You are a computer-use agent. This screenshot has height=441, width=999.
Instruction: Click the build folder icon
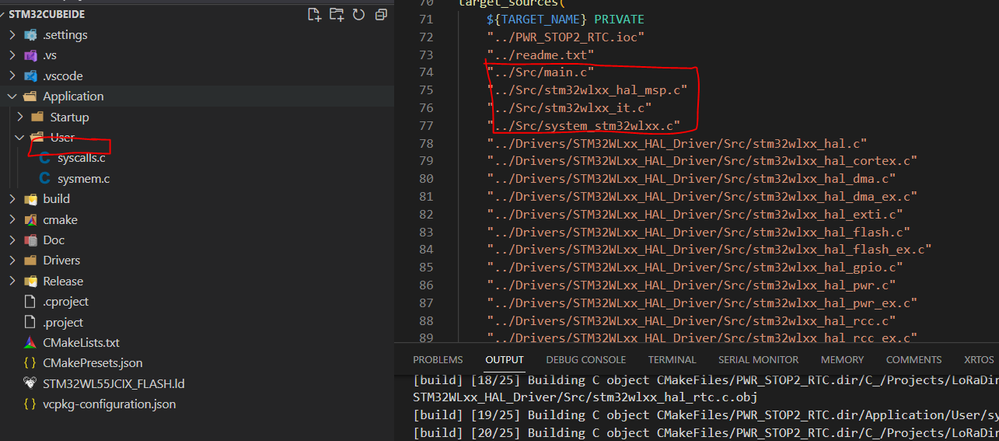(x=30, y=199)
